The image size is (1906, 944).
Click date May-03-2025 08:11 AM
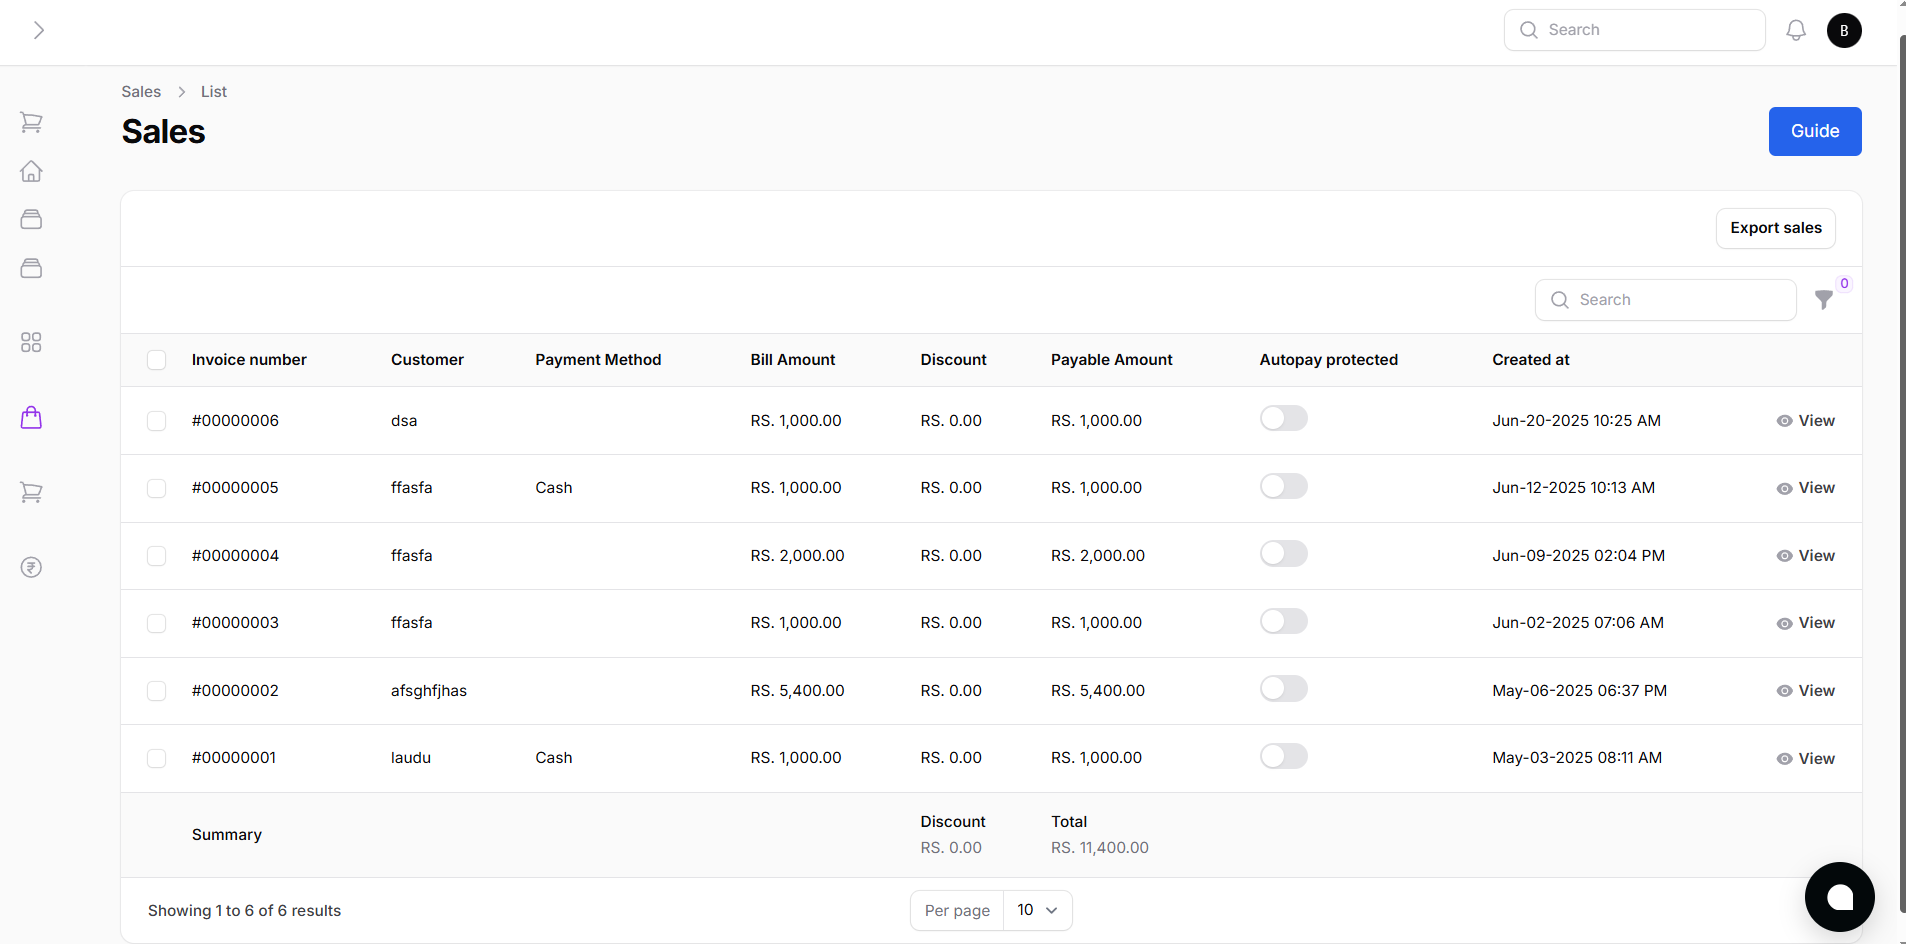click(x=1578, y=758)
